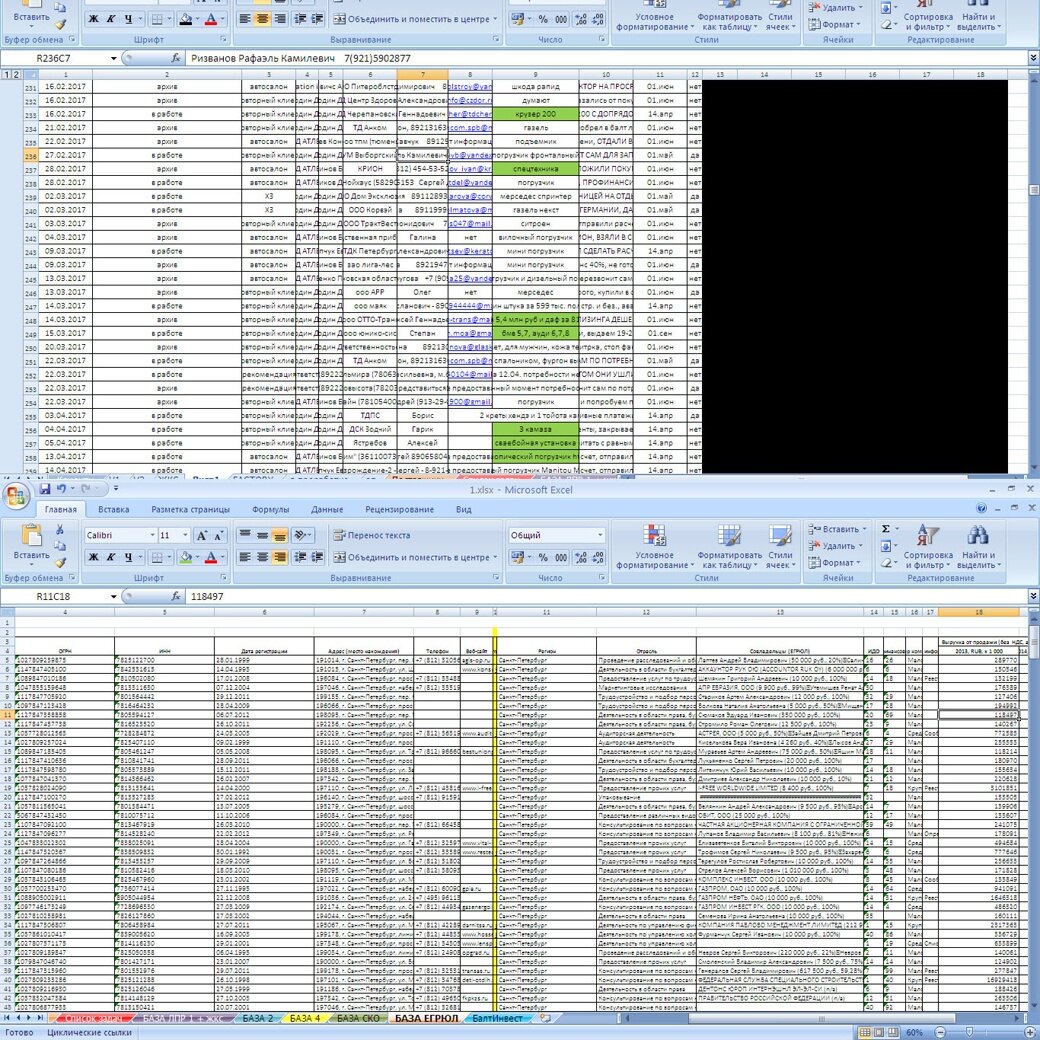This screenshot has height=1040, width=1040.
Task: Decrease decimal places in lower window ribbon
Action: tap(598, 557)
